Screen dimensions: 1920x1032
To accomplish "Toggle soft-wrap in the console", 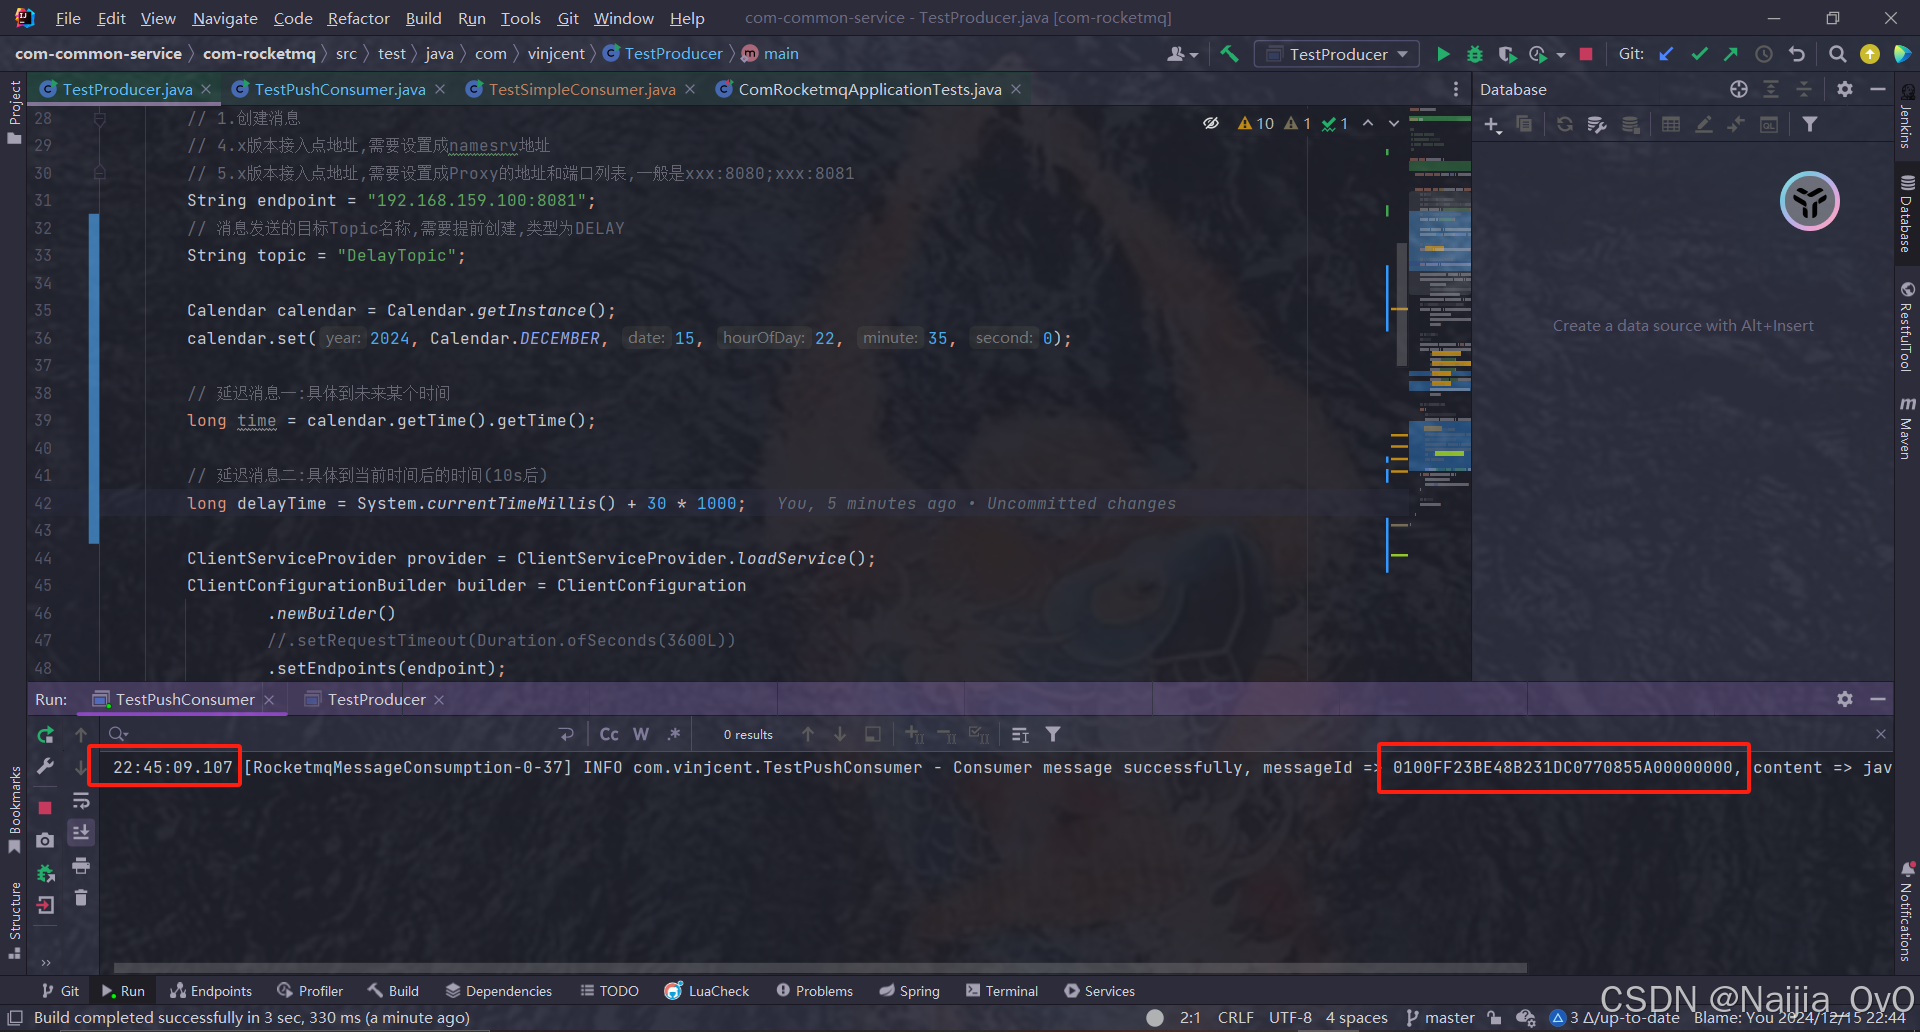I will click(81, 801).
